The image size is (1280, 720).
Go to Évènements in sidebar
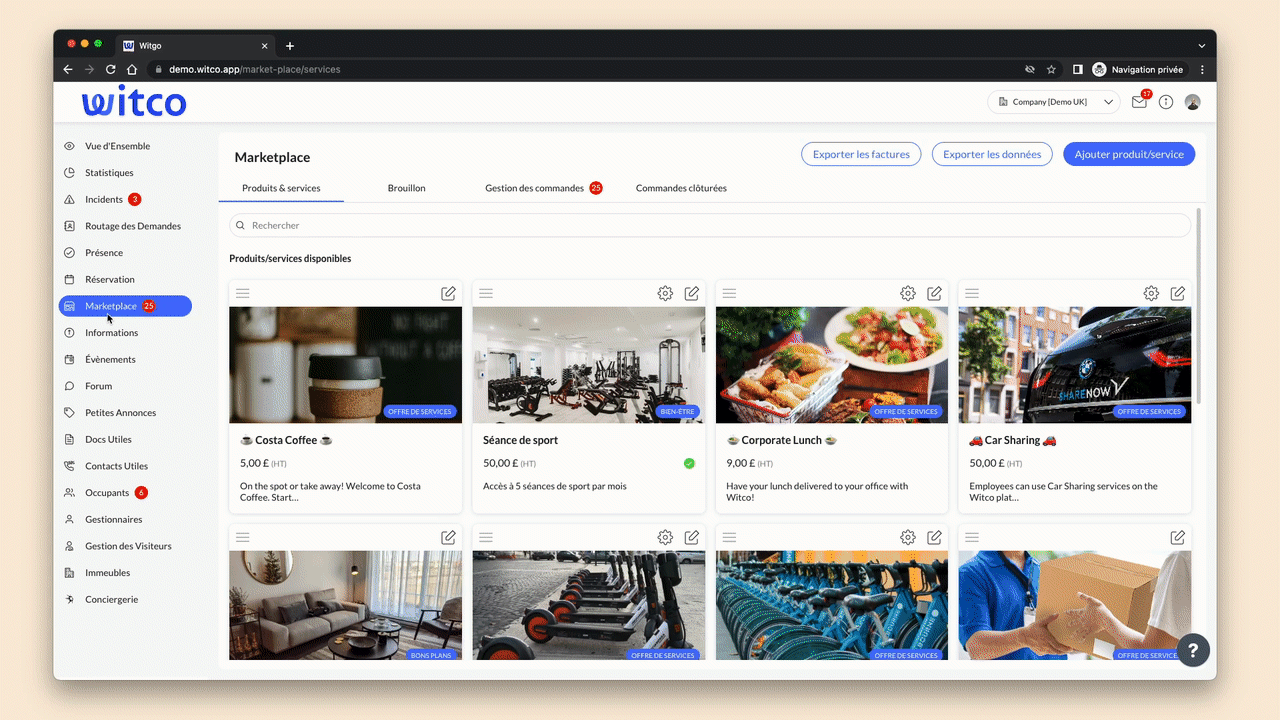(110, 359)
